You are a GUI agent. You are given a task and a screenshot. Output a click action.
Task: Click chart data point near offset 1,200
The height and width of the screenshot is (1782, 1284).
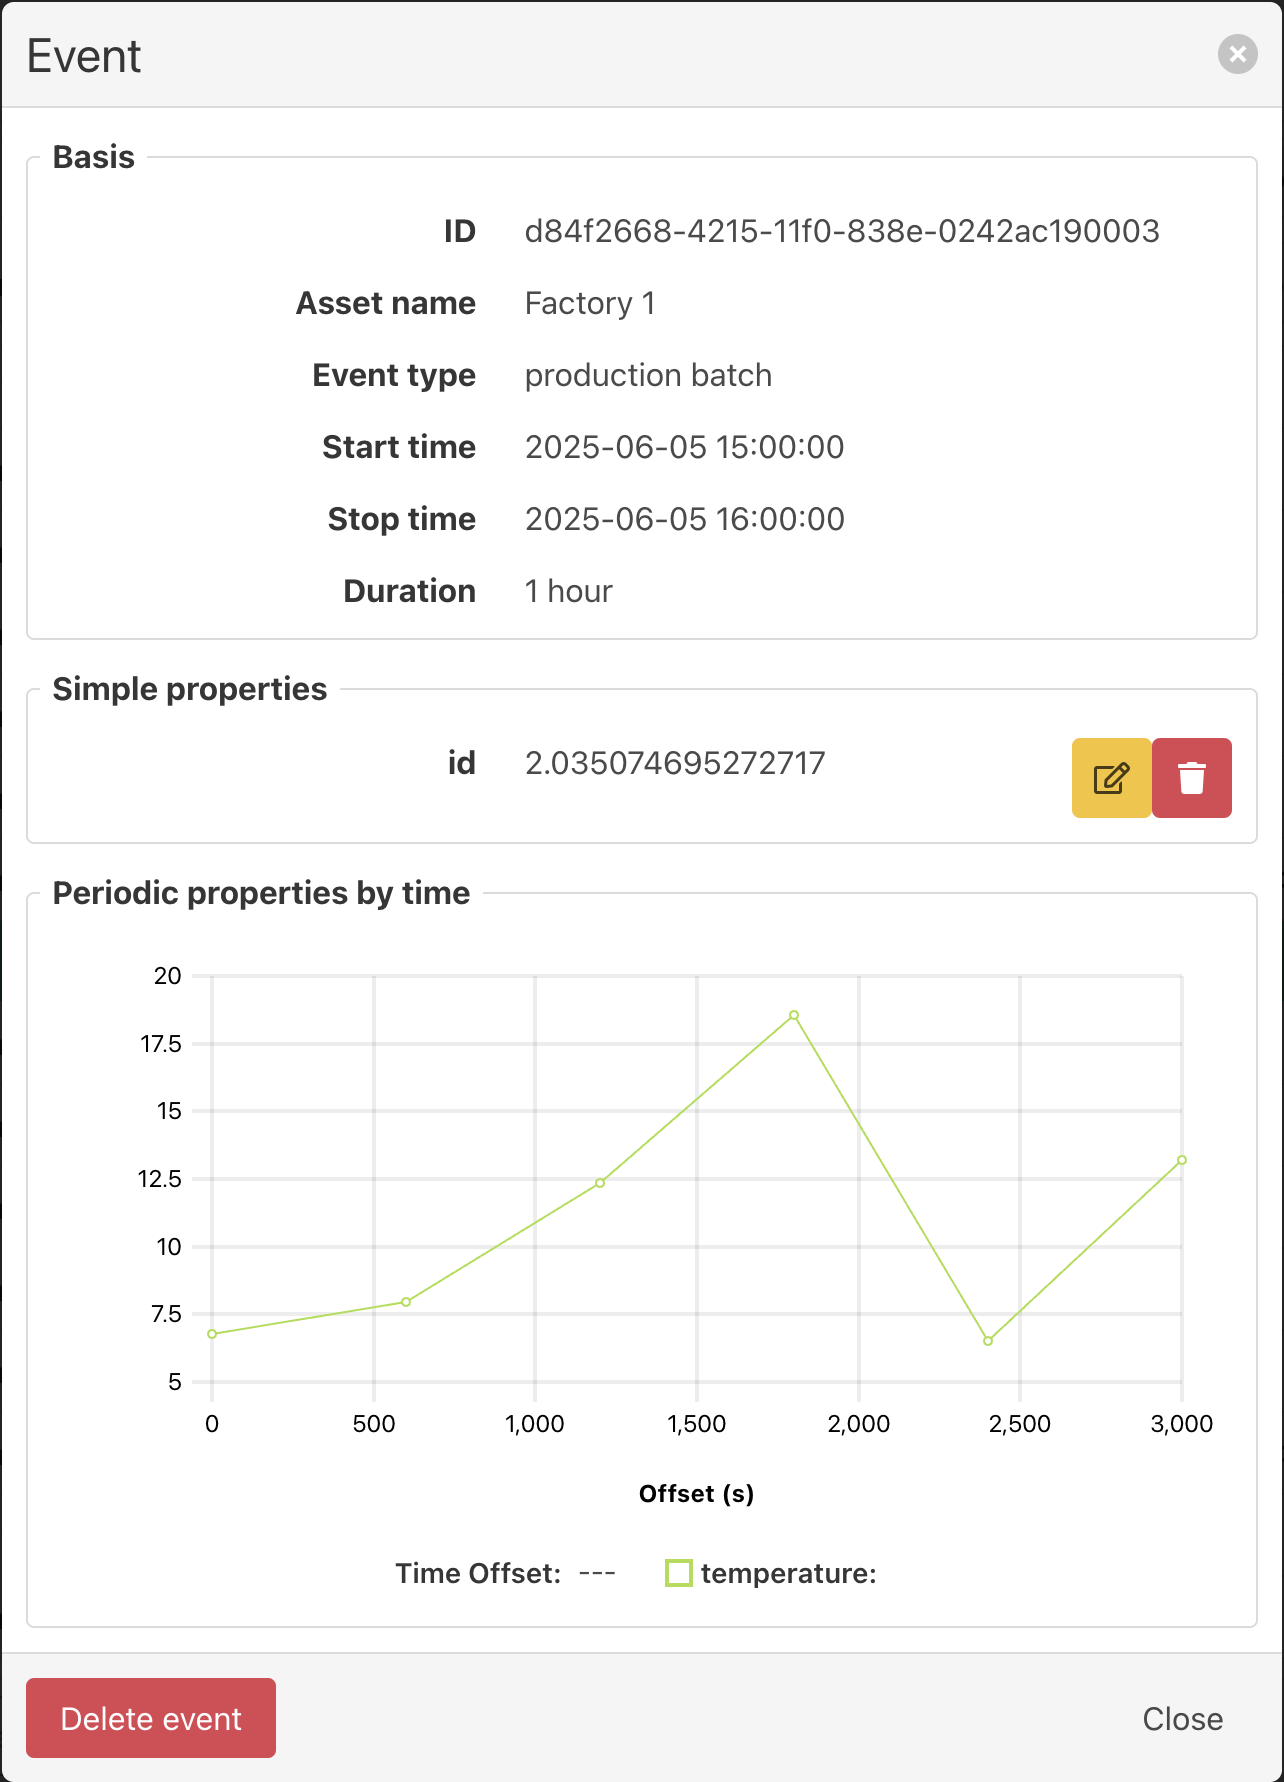pyautogui.click(x=600, y=1183)
